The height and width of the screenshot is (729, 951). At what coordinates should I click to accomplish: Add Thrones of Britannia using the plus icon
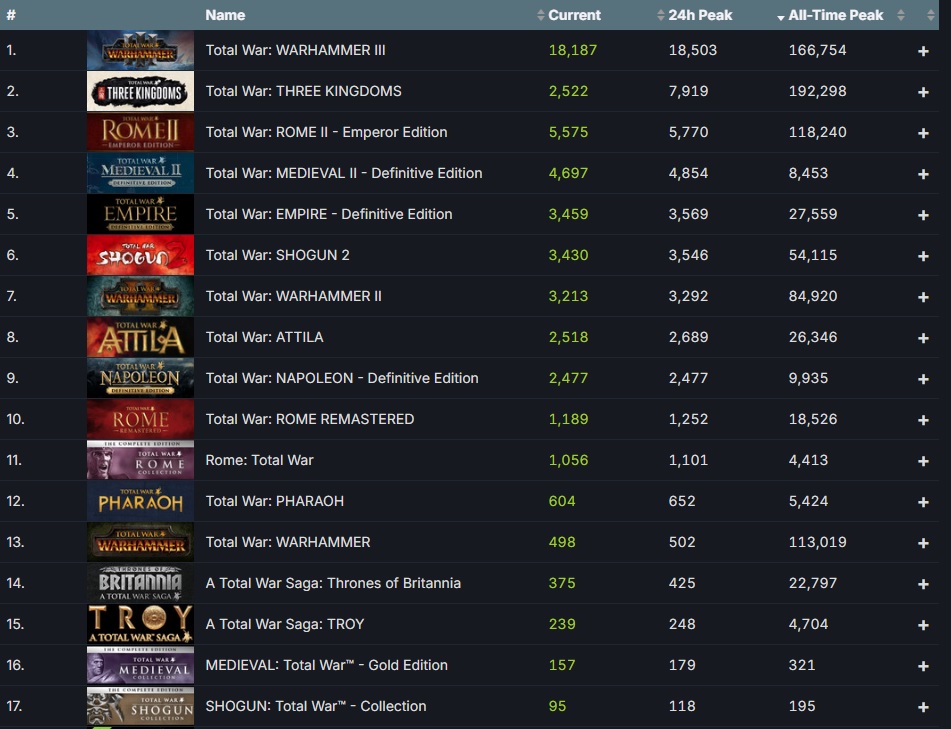tap(923, 584)
